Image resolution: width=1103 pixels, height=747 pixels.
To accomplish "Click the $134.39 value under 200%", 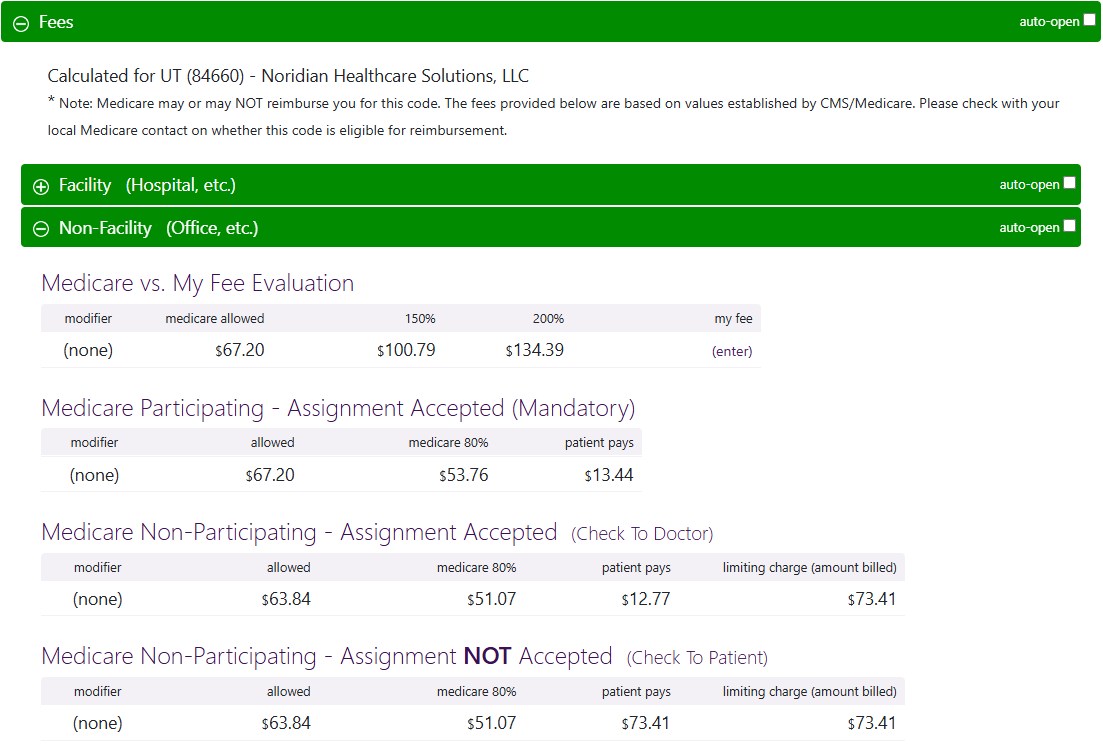I will (535, 350).
